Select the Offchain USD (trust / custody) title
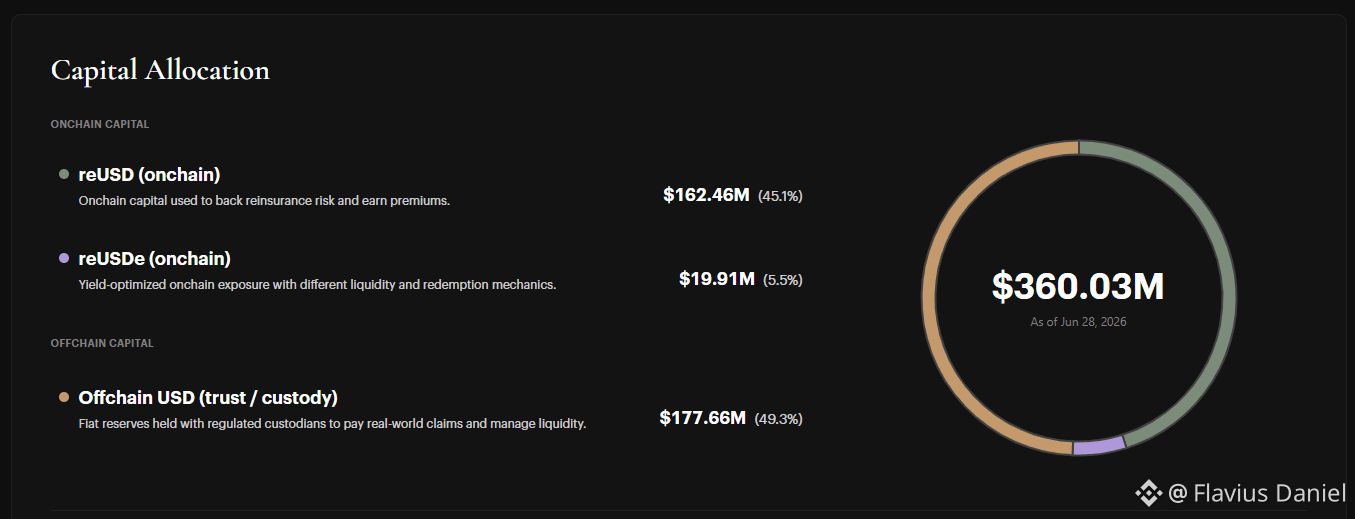 (x=208, y=398)
